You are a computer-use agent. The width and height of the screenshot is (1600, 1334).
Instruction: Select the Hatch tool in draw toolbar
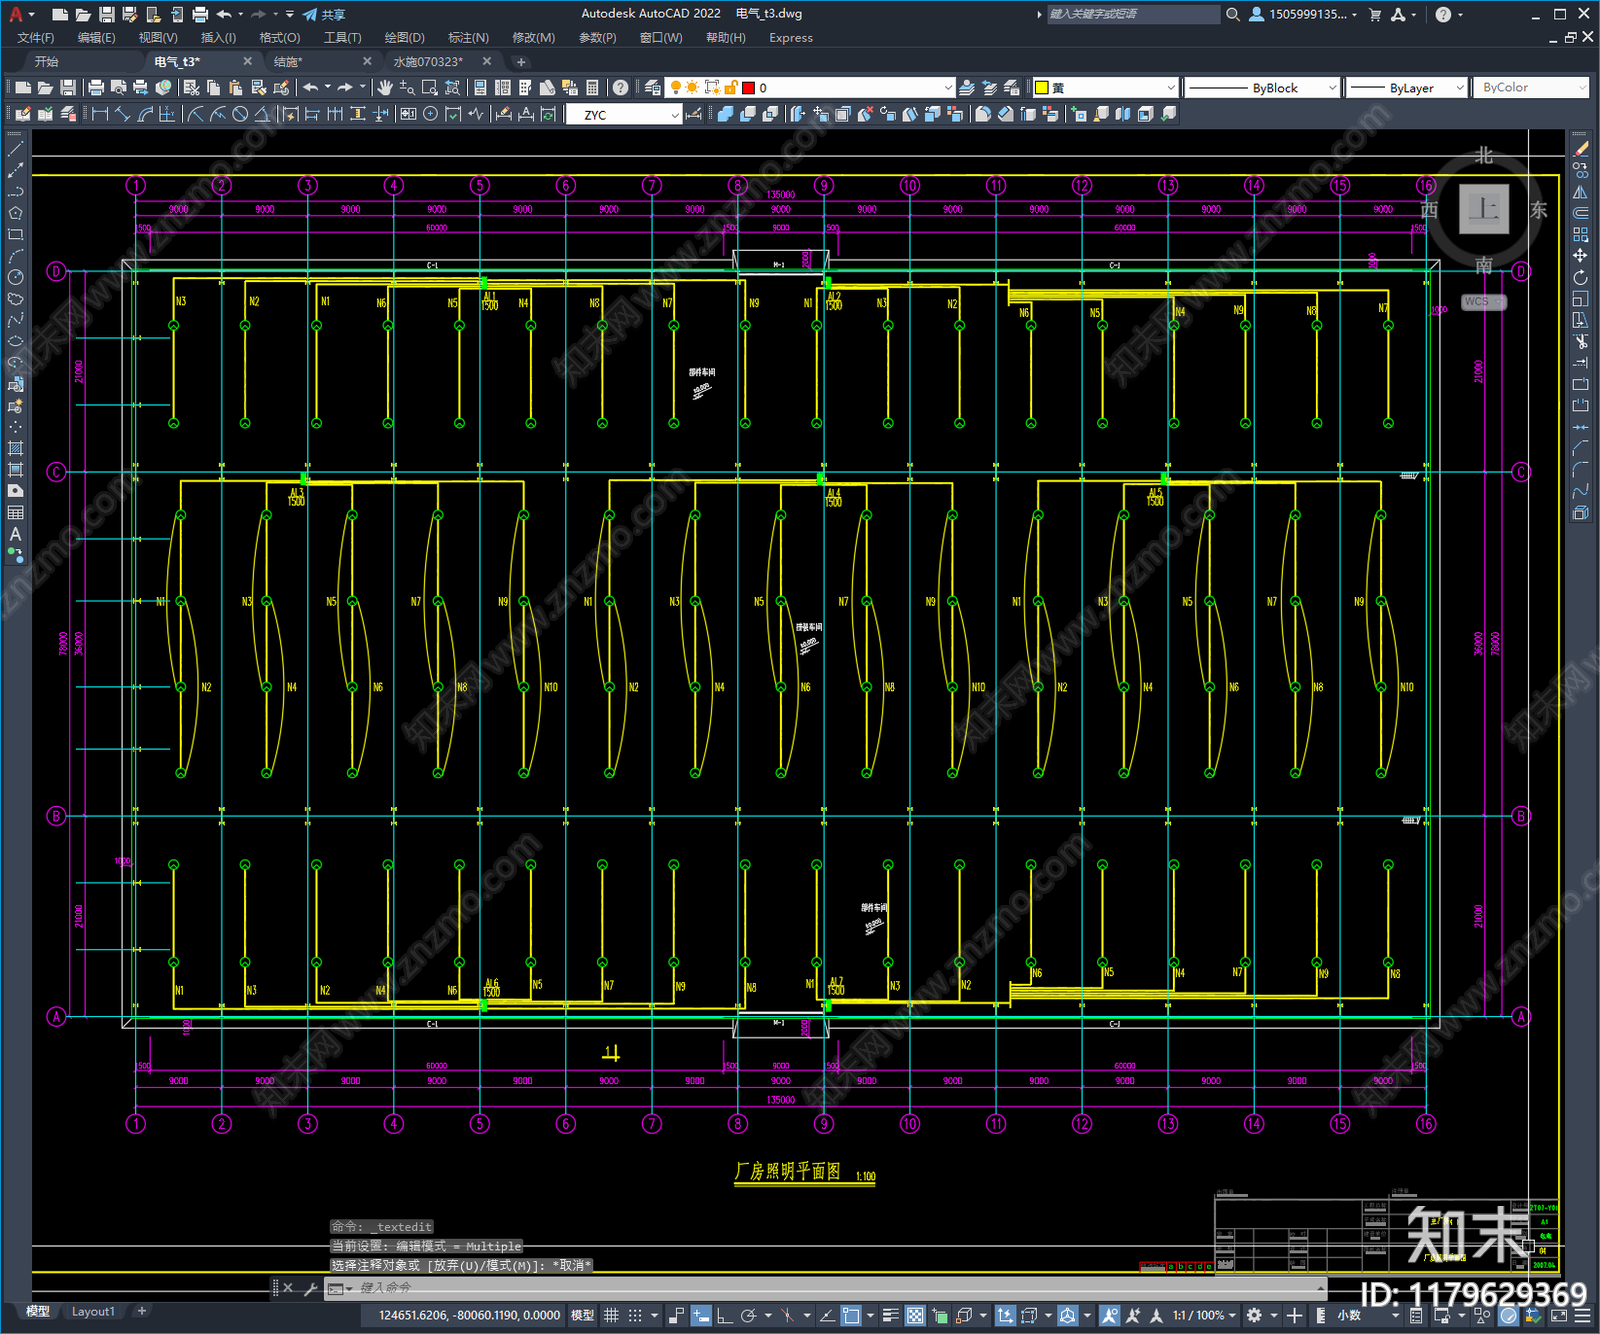[x=15, y=448]
